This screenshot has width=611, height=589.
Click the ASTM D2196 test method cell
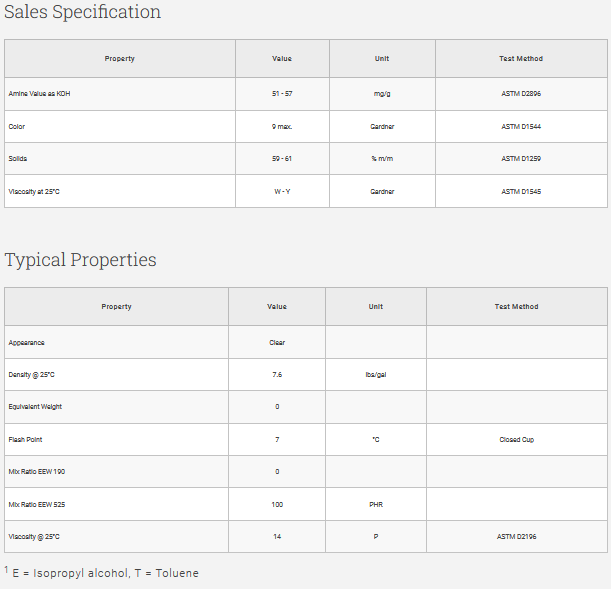(516, 537)
